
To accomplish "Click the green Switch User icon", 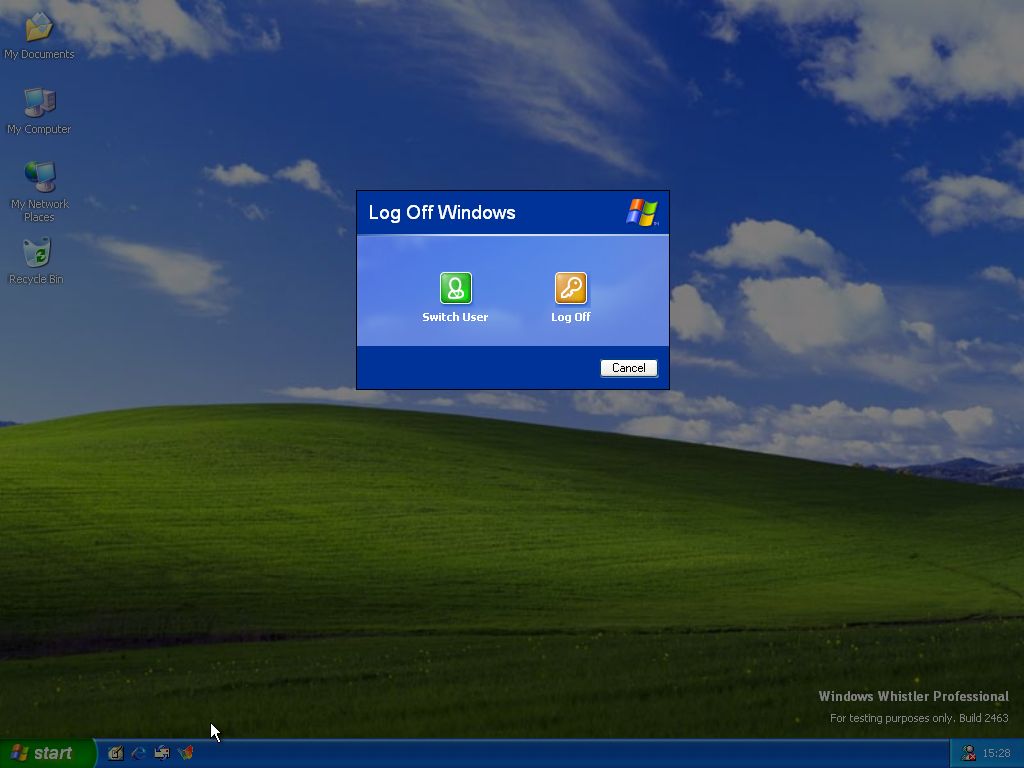I will pos(455,288).
